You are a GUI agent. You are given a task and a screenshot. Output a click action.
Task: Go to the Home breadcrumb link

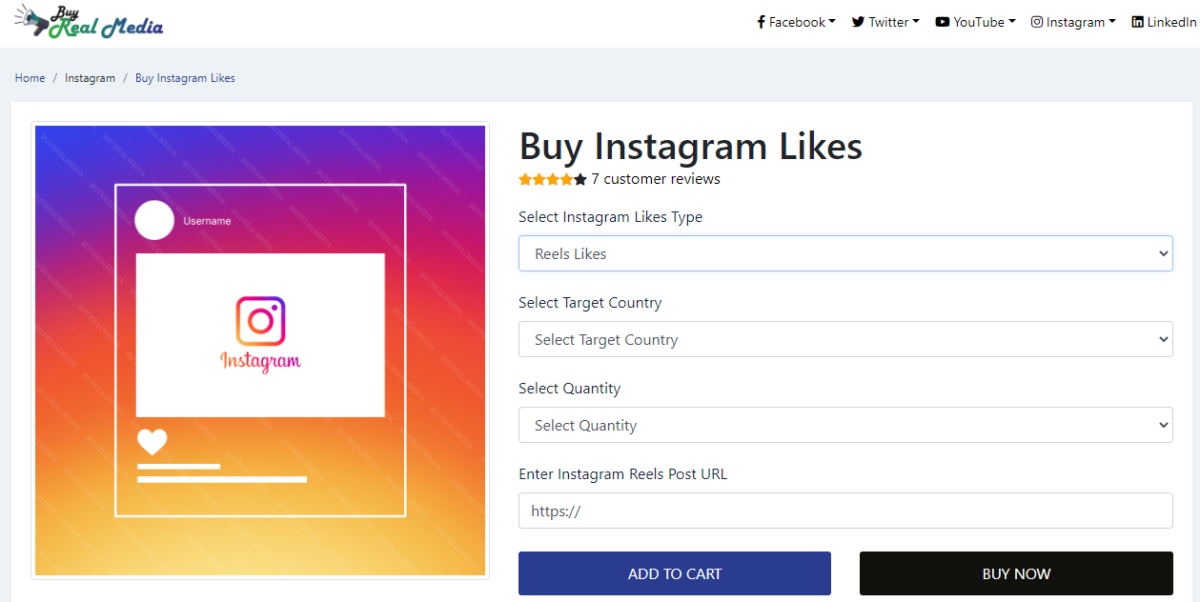[x=30, y=78]
